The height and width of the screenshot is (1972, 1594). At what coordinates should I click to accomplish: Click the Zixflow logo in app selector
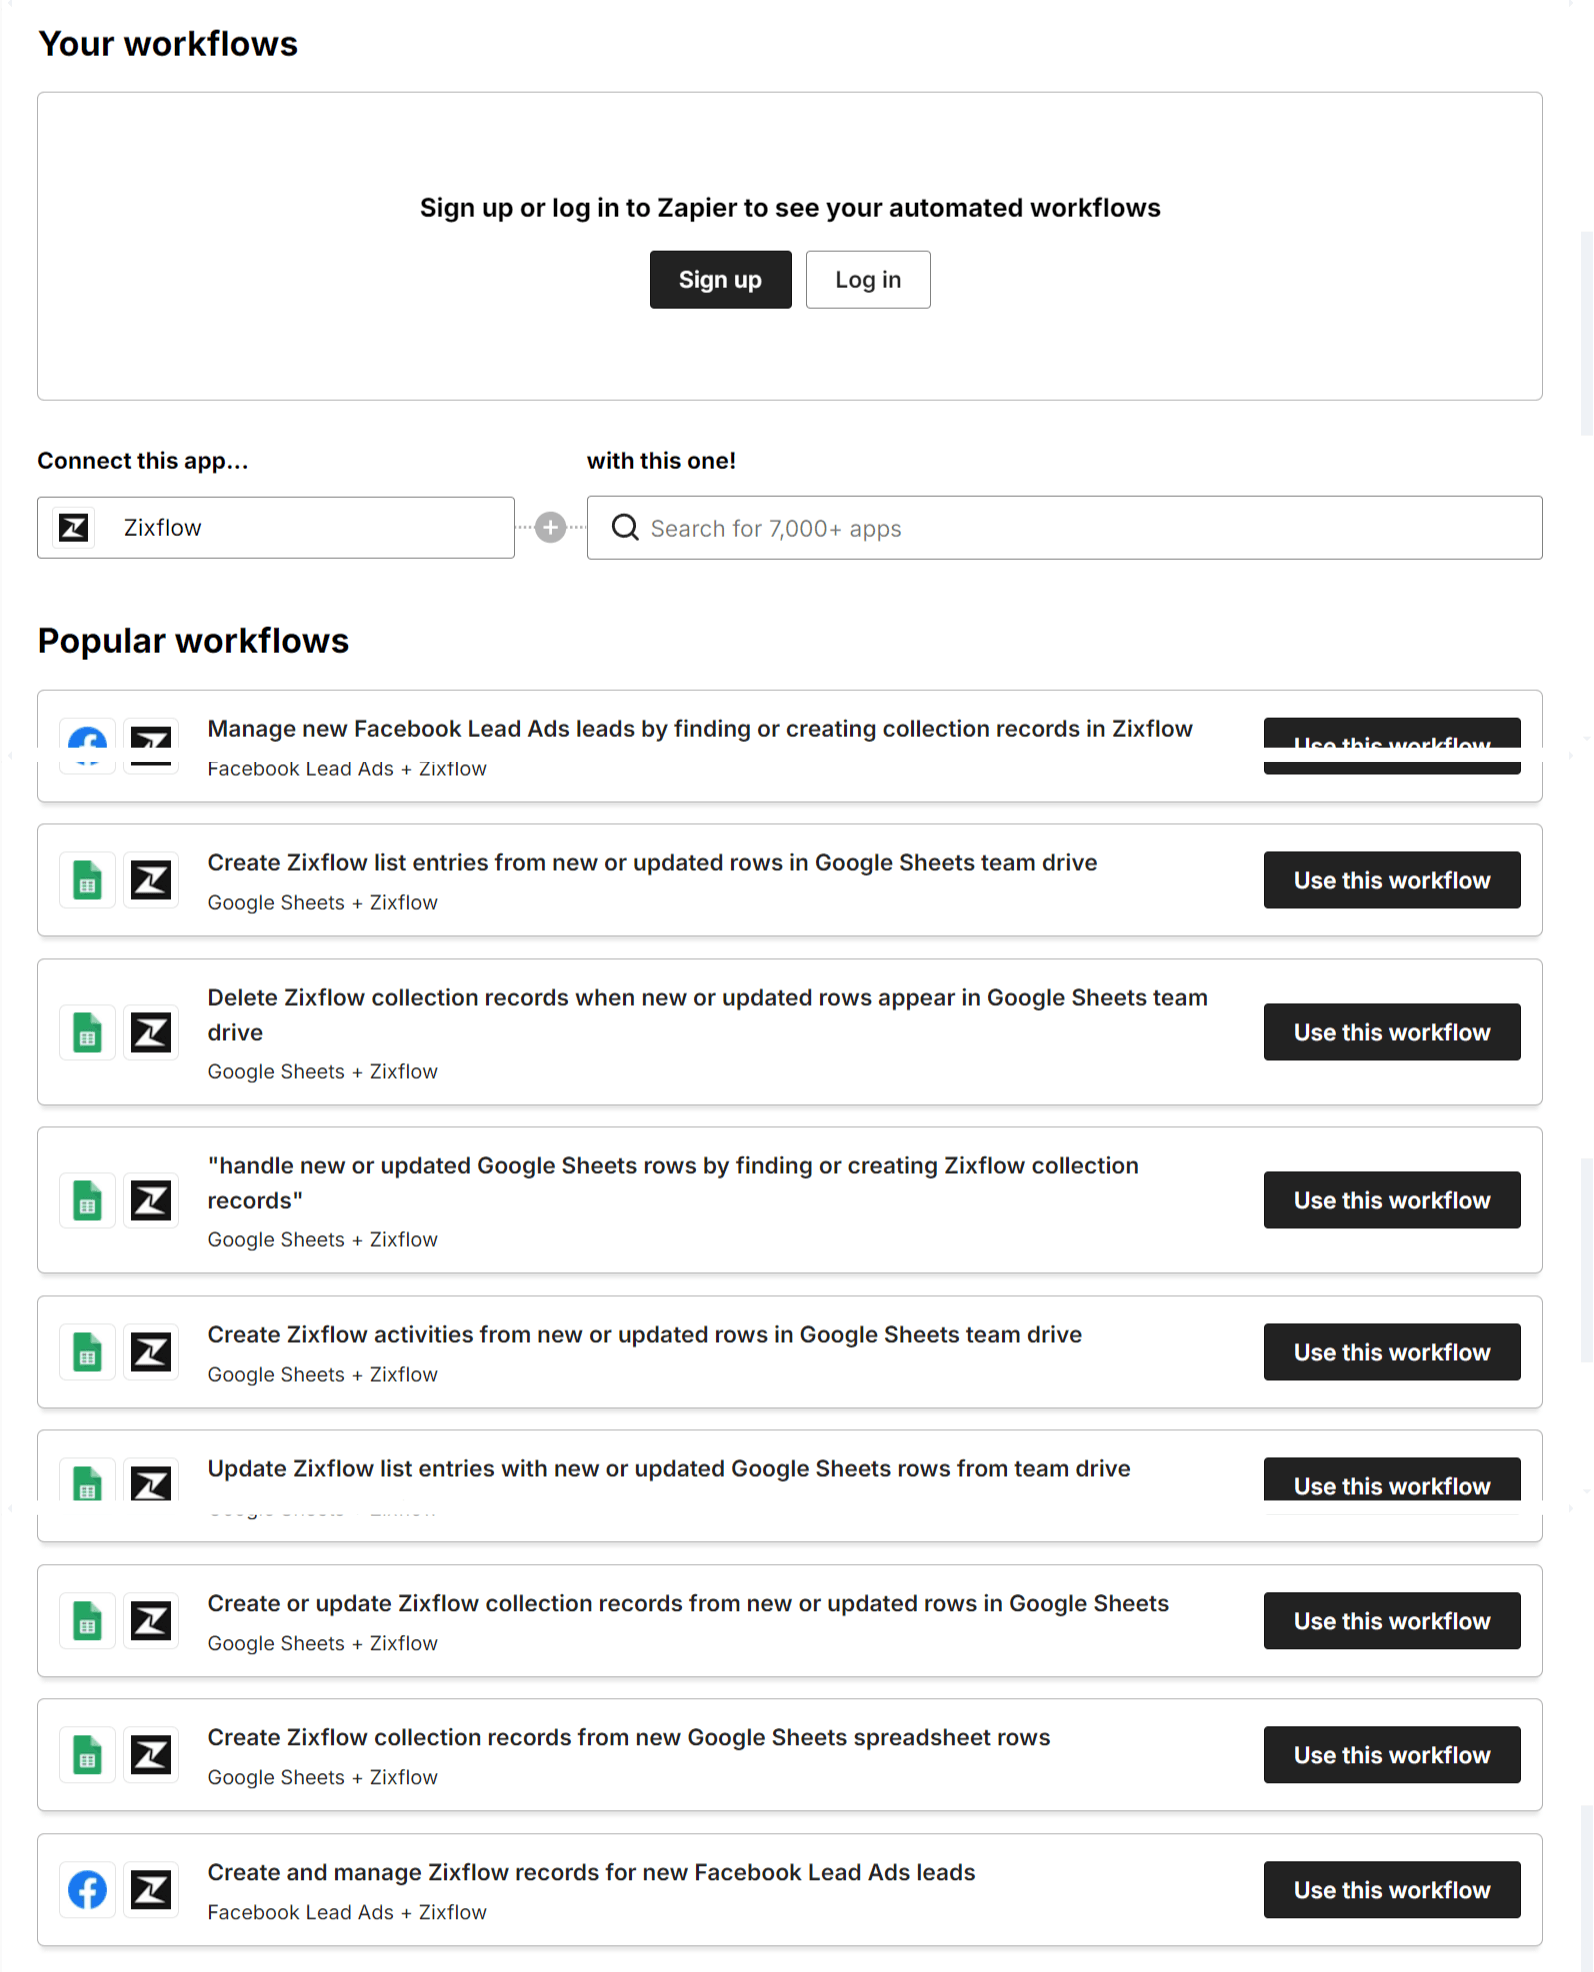tap(74, 527)
